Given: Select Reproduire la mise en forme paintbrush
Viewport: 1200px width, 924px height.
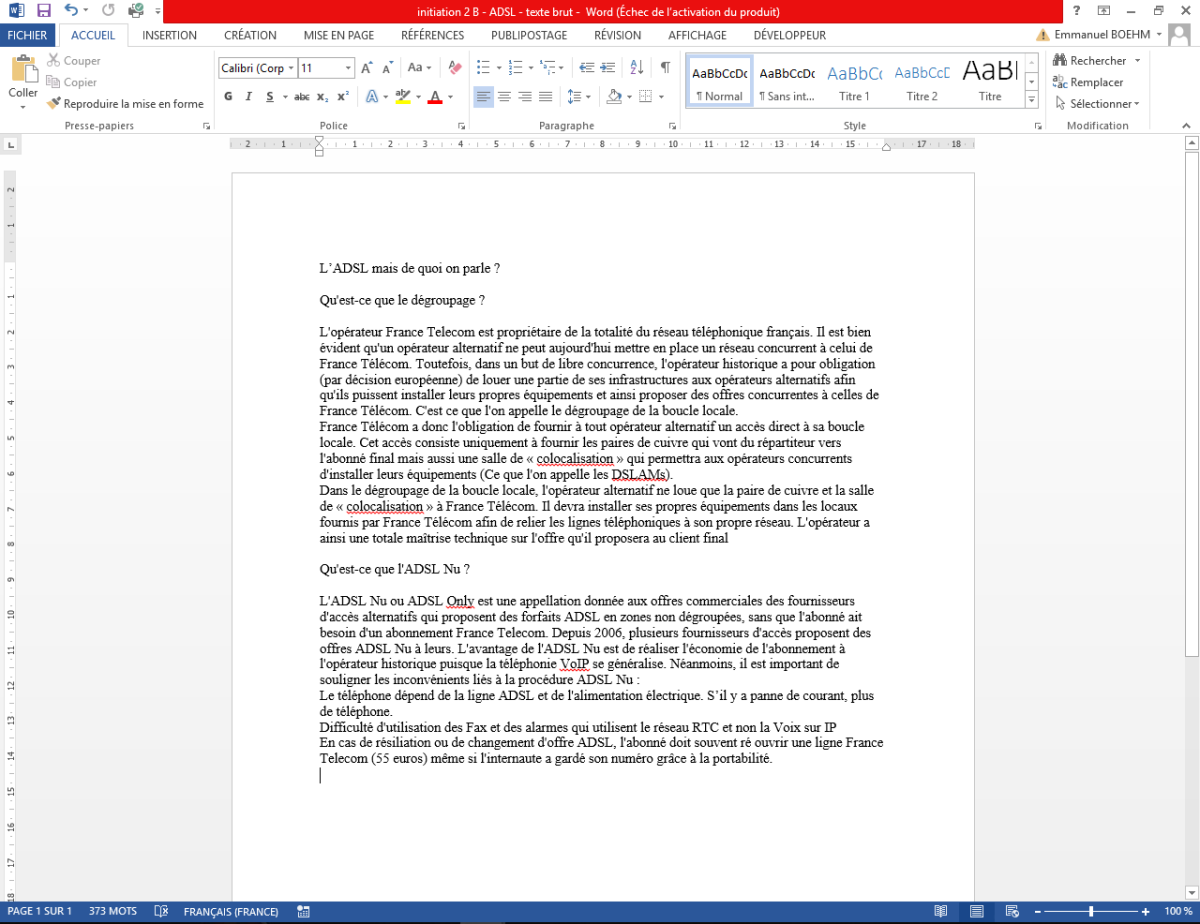Looking at the screenshot, I should point(125,103).
